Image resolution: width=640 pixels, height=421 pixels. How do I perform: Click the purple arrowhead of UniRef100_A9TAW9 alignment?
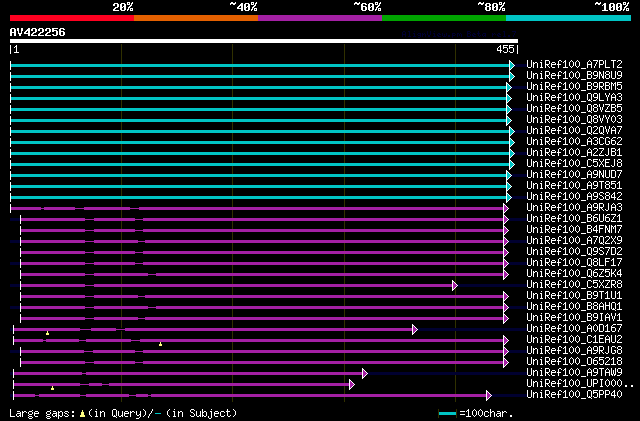click(x=364, y=374)
